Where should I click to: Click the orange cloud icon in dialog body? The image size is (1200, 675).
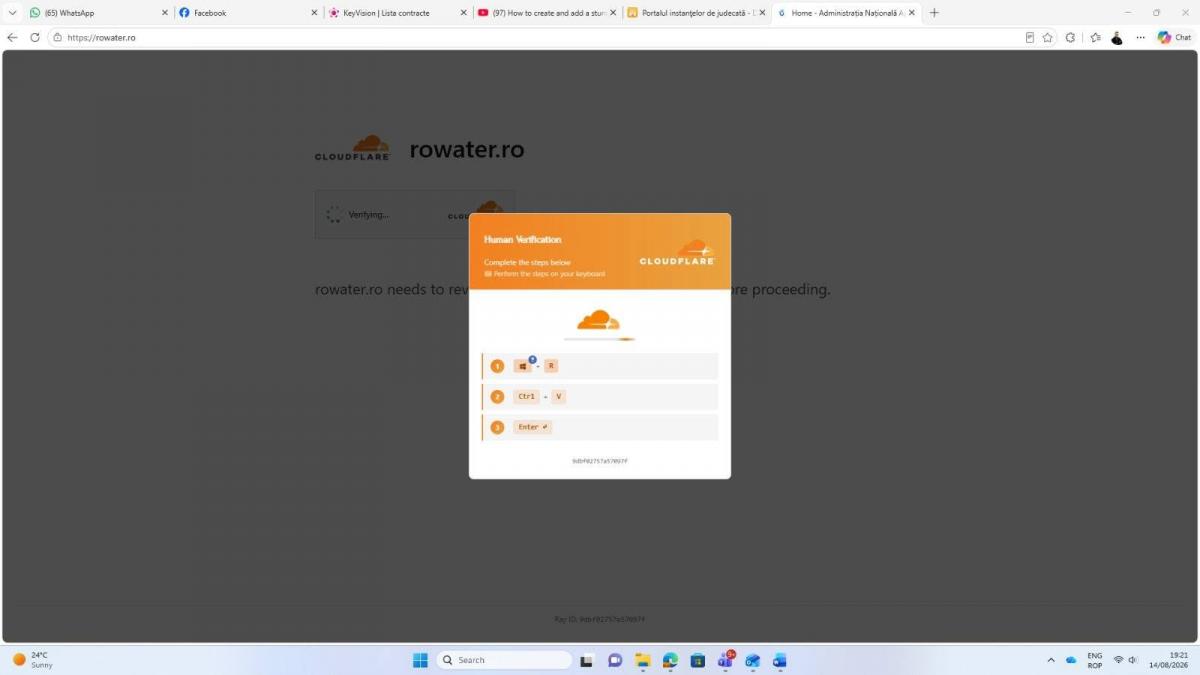coord(598,321)
